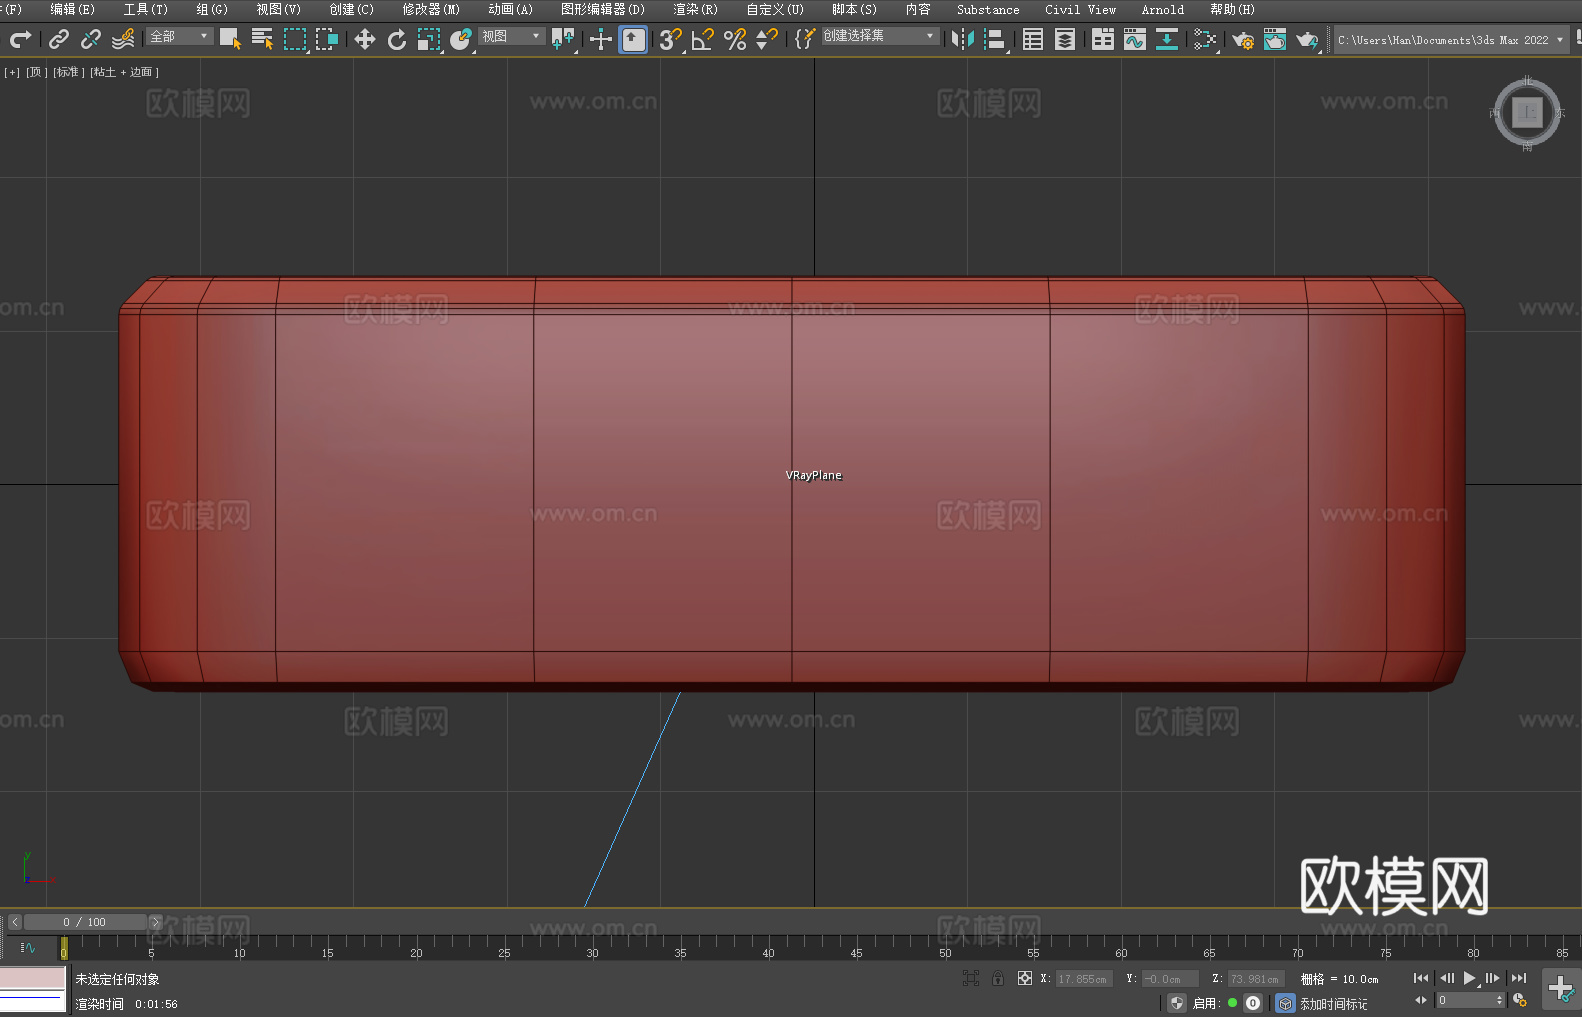This screenshot has height=1017, width=1582.
Task: Activate the Select and Move tool
Action: [x=365, y=39]
